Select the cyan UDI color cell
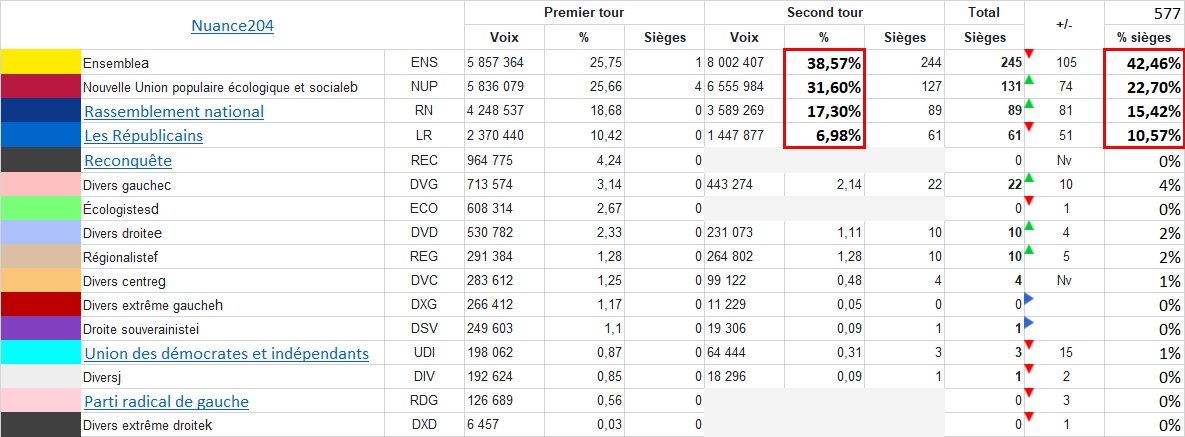1185x437 pixels. click(41, 353)
